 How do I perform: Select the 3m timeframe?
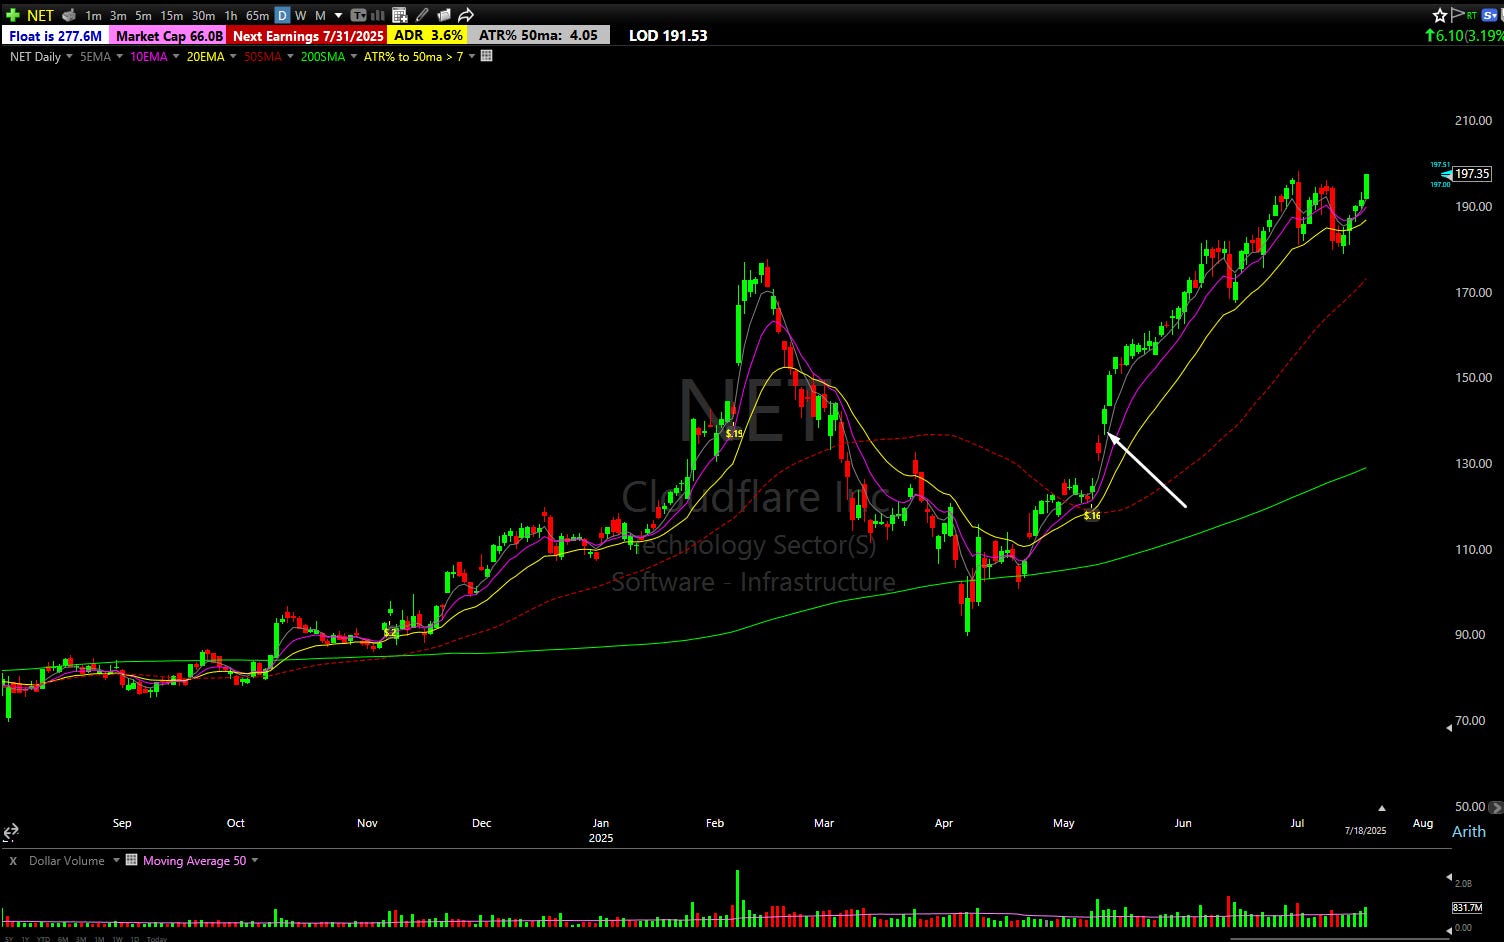point(118,15)
